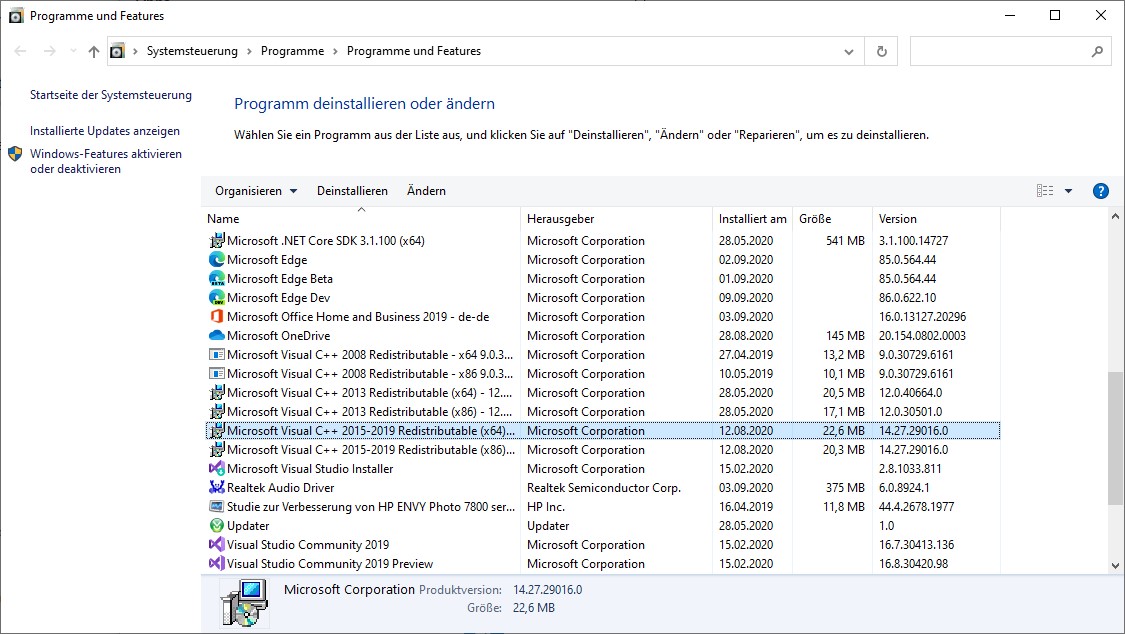
Task: Select the Realtek Audio Driver name
Action: tap(281, 488)
